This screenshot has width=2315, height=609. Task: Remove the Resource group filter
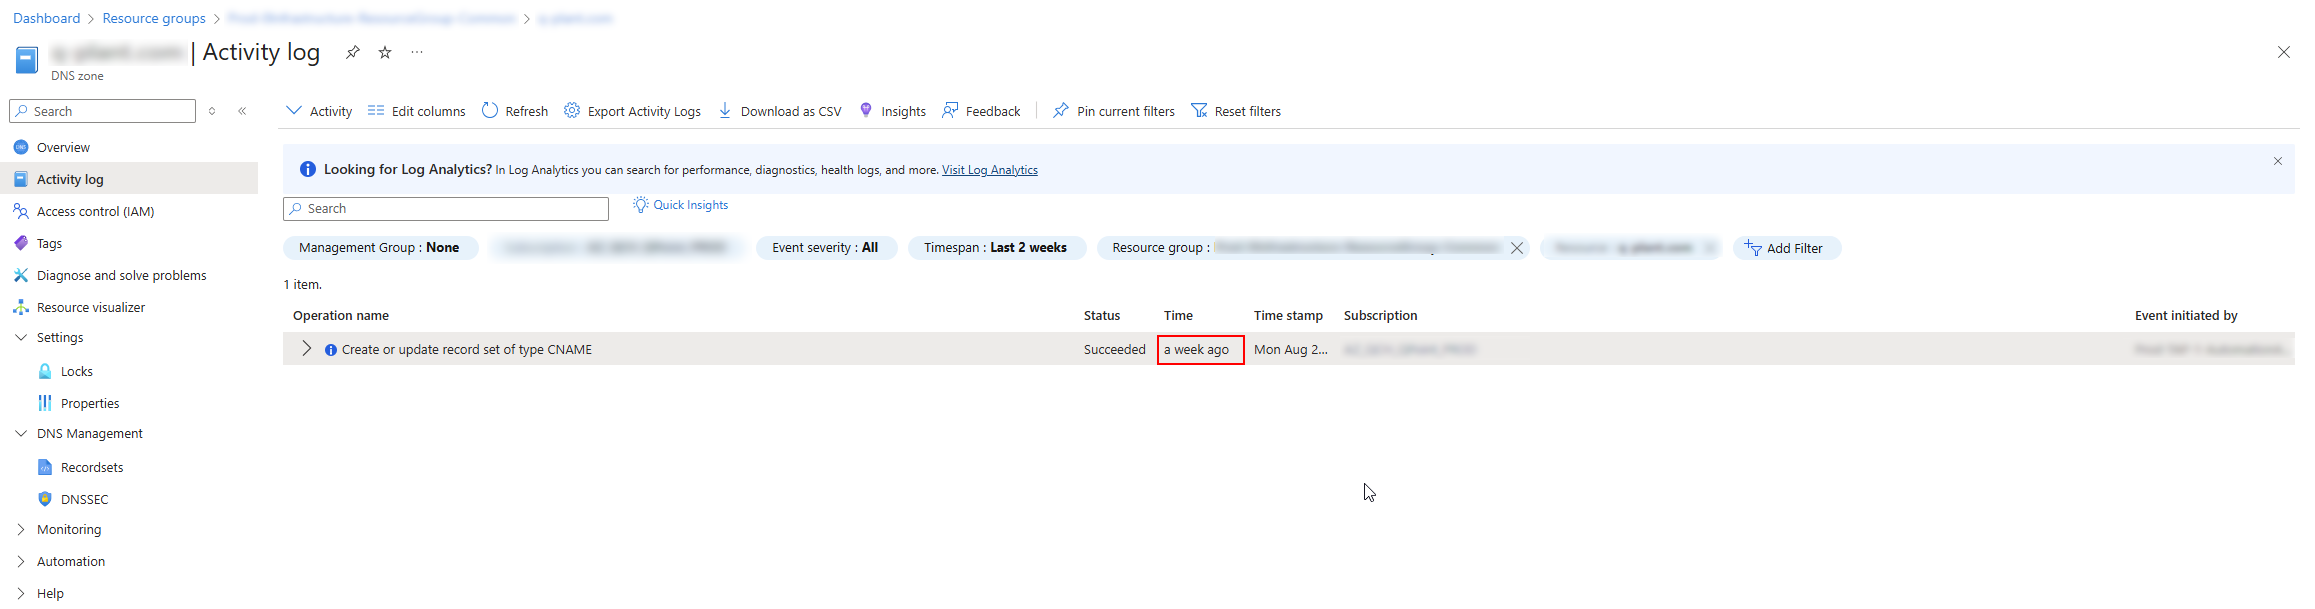(x=1517, y=248)
